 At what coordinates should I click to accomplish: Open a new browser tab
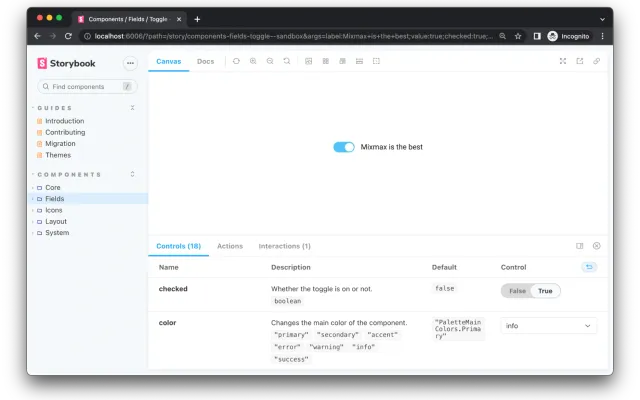(197, 19)
